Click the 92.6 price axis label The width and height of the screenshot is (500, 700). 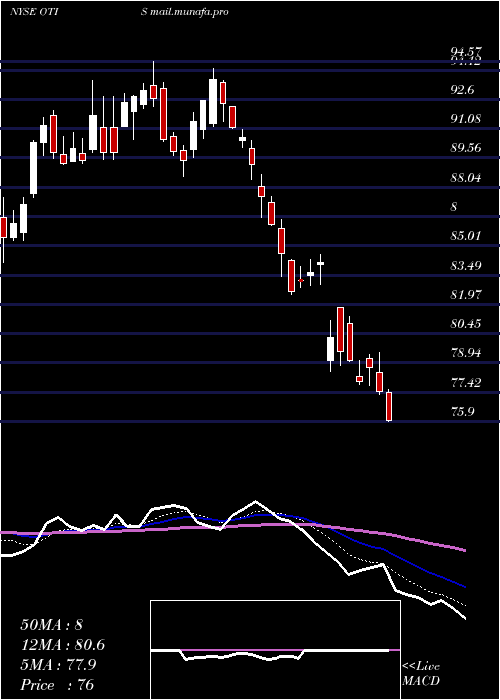464,90
